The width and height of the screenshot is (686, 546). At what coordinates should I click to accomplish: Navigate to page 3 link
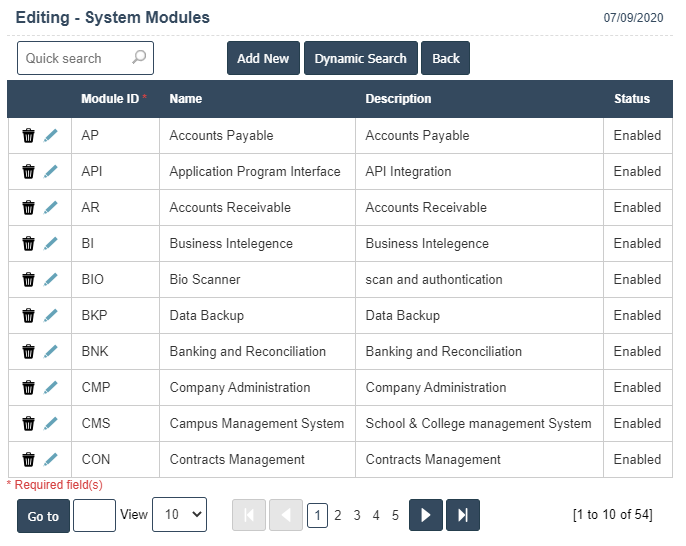(x=357, y=515)
